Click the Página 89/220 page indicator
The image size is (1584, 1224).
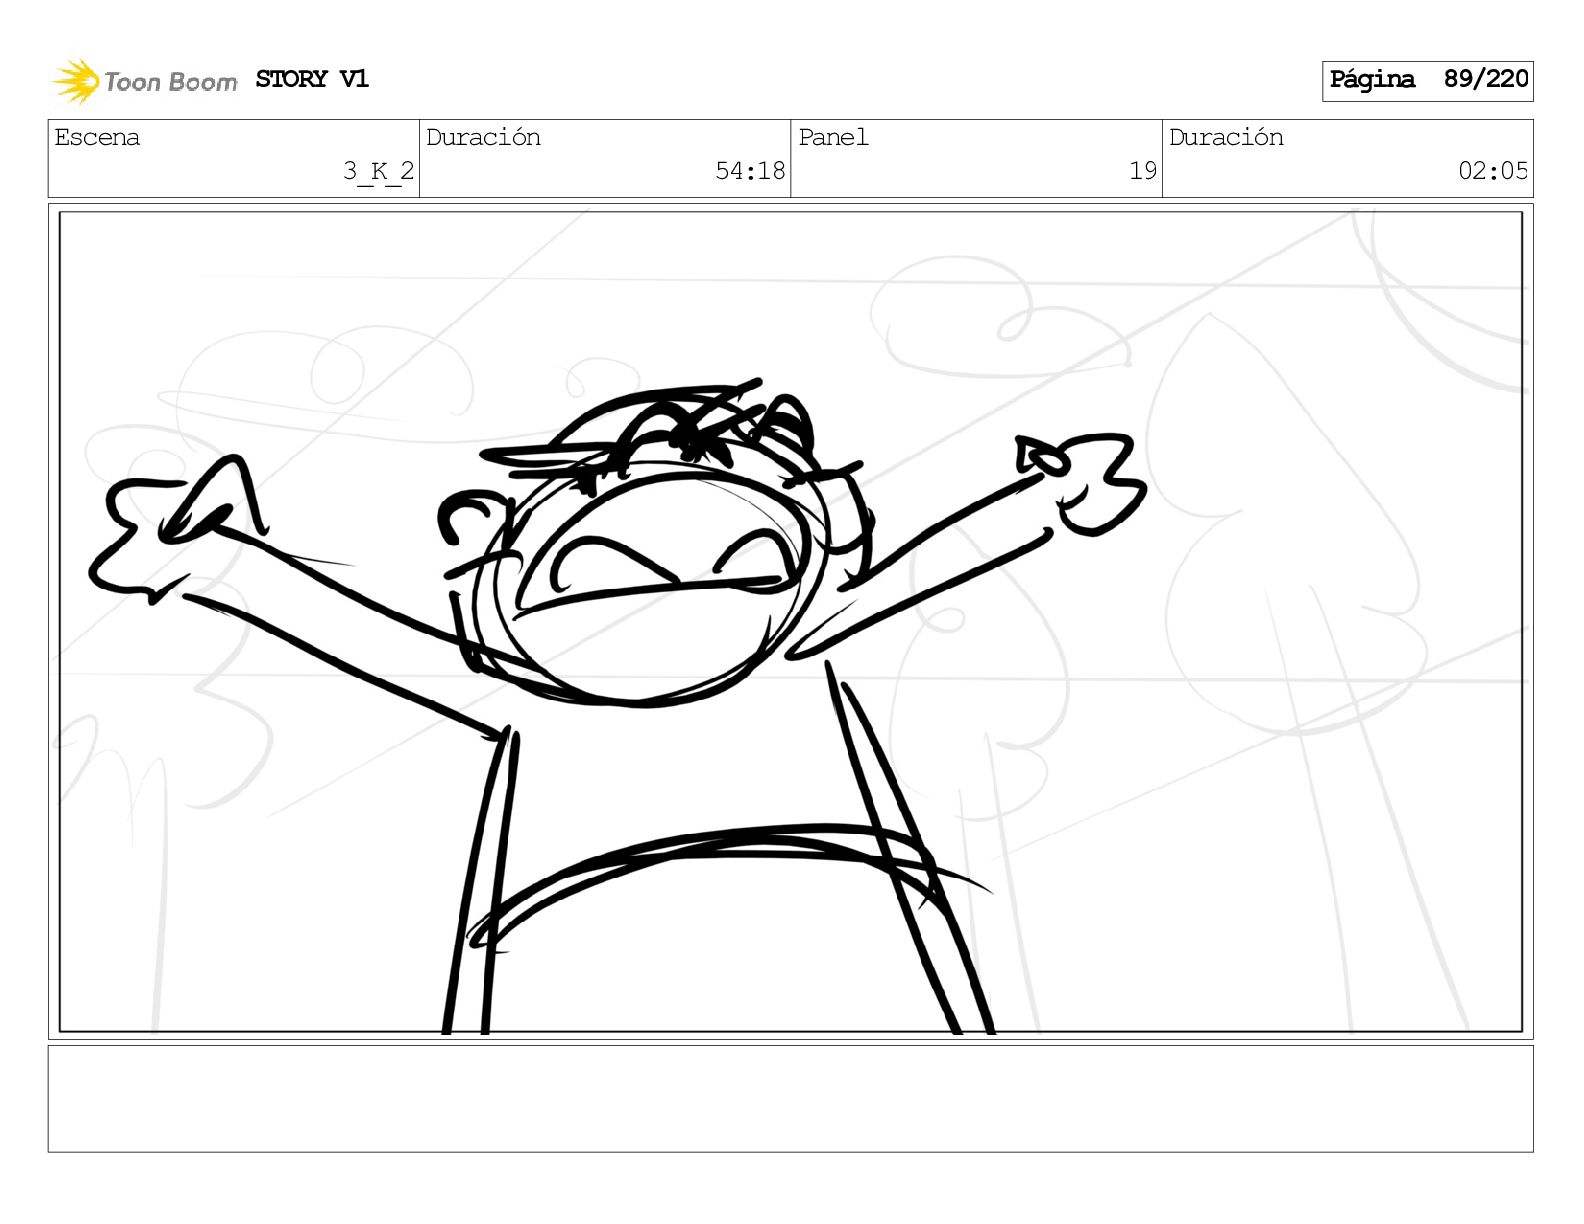tap(1428, 80)
